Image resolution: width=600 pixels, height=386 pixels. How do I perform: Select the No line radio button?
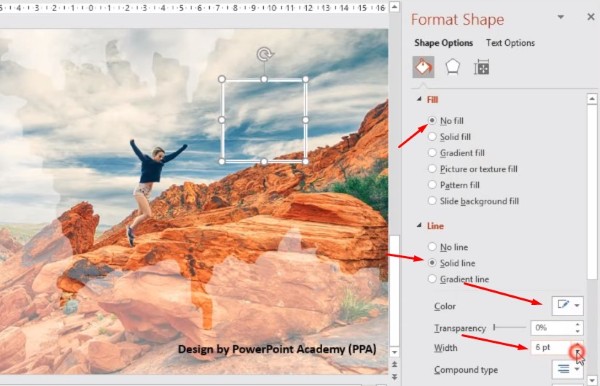click(x=432, y=247)
